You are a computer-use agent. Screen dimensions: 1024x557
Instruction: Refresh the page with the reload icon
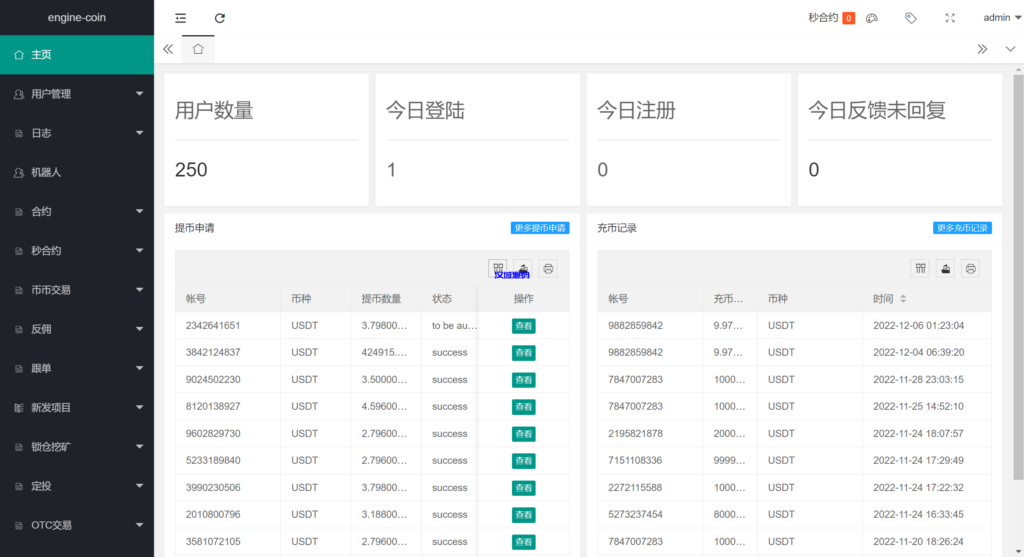click(x=219, y=18)
